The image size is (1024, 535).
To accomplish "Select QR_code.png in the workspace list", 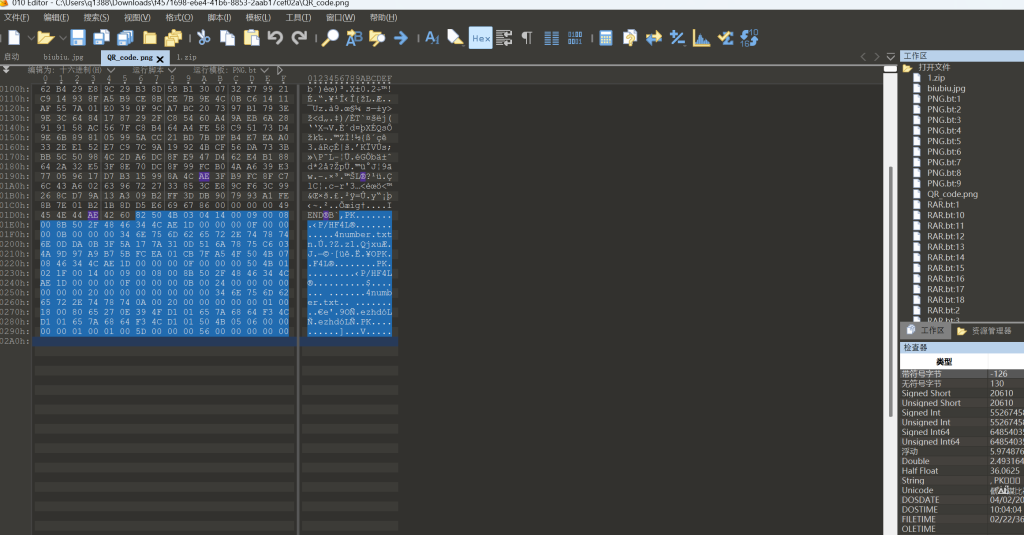I will pyautogui.click(x=952, y=194).
